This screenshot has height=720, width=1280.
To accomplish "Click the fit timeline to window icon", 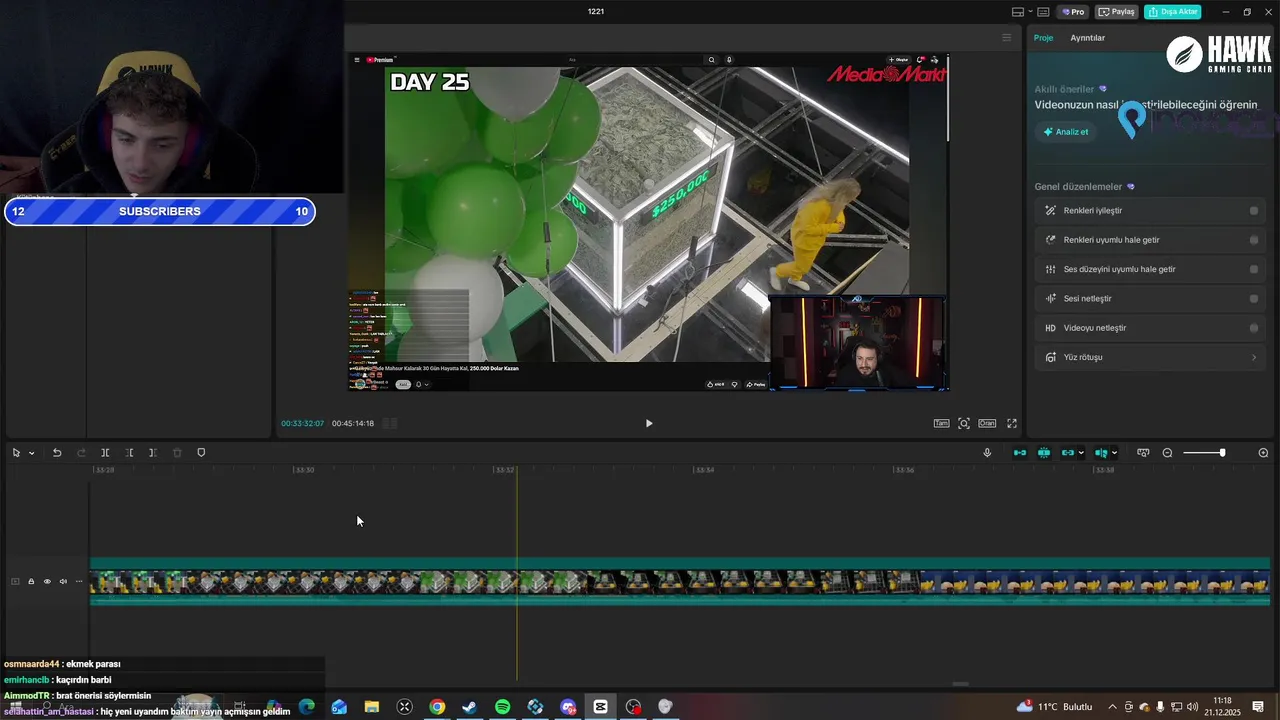I will tap(1143, 453).
